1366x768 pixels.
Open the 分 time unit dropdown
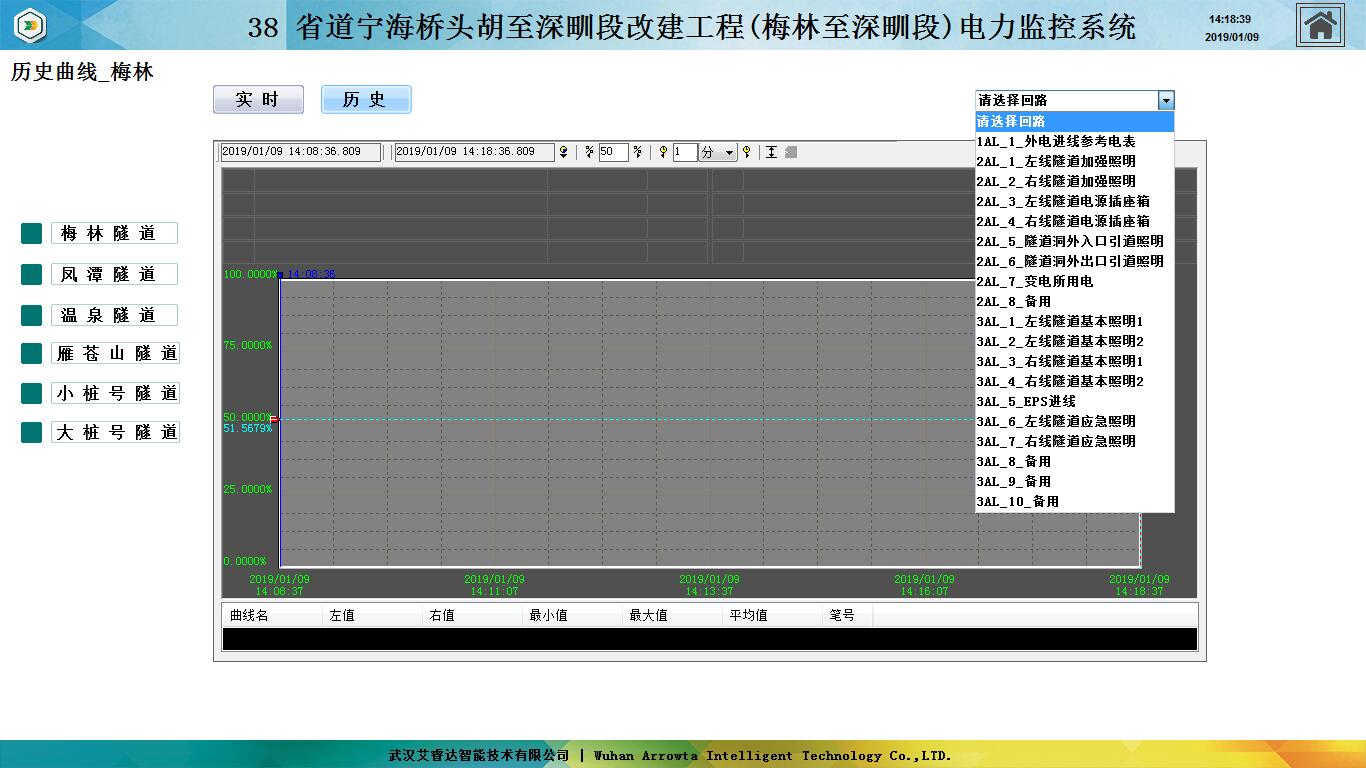pos(729,153)
